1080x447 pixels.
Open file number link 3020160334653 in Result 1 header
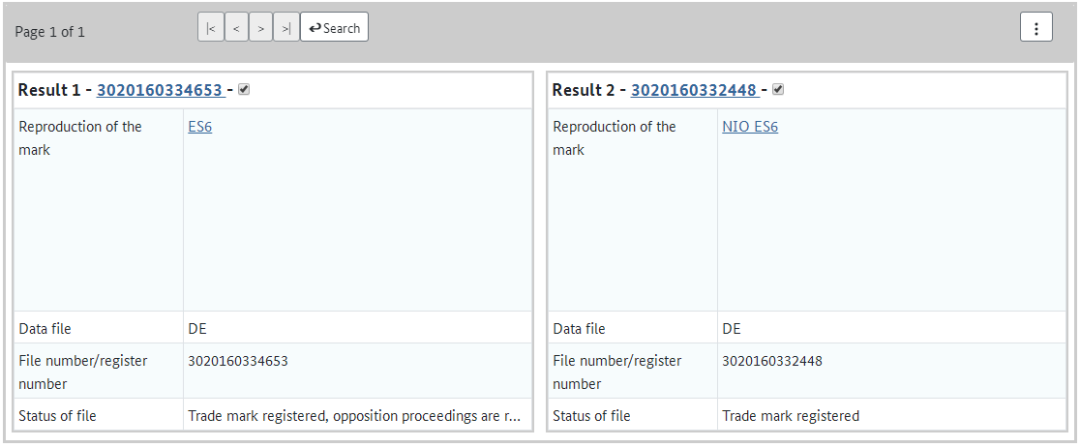pos(160,90)
